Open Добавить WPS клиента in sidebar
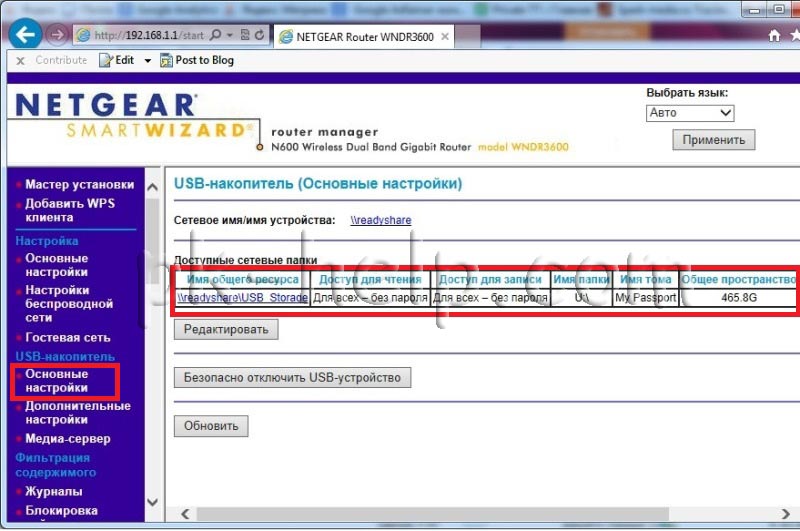The image size is (800, 531). coord(70,210)
